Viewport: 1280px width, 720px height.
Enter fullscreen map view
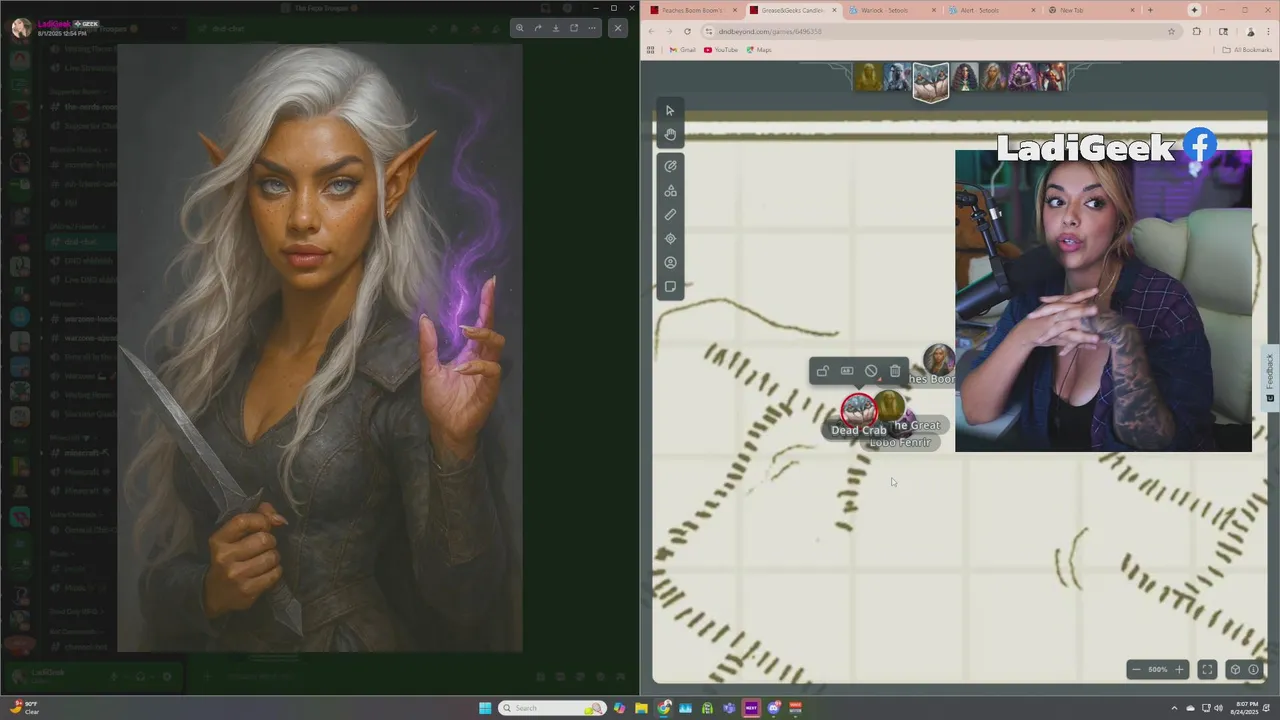(1207, 669)
